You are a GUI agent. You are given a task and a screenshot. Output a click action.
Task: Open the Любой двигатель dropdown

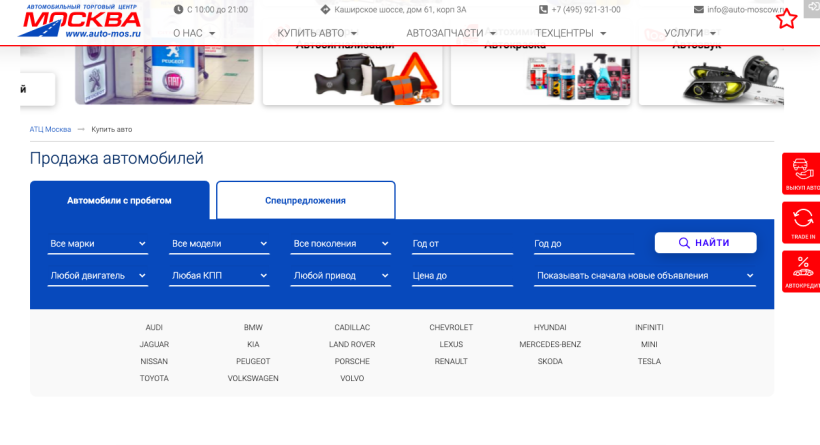click(98, 276)
